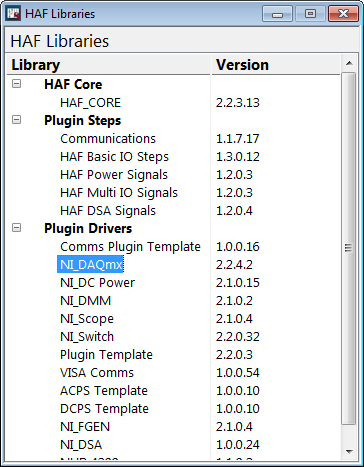This screenshot has height=467, width=364.
Task: Click version 2.1.0.2 cell
Action: tap(234, 301)
